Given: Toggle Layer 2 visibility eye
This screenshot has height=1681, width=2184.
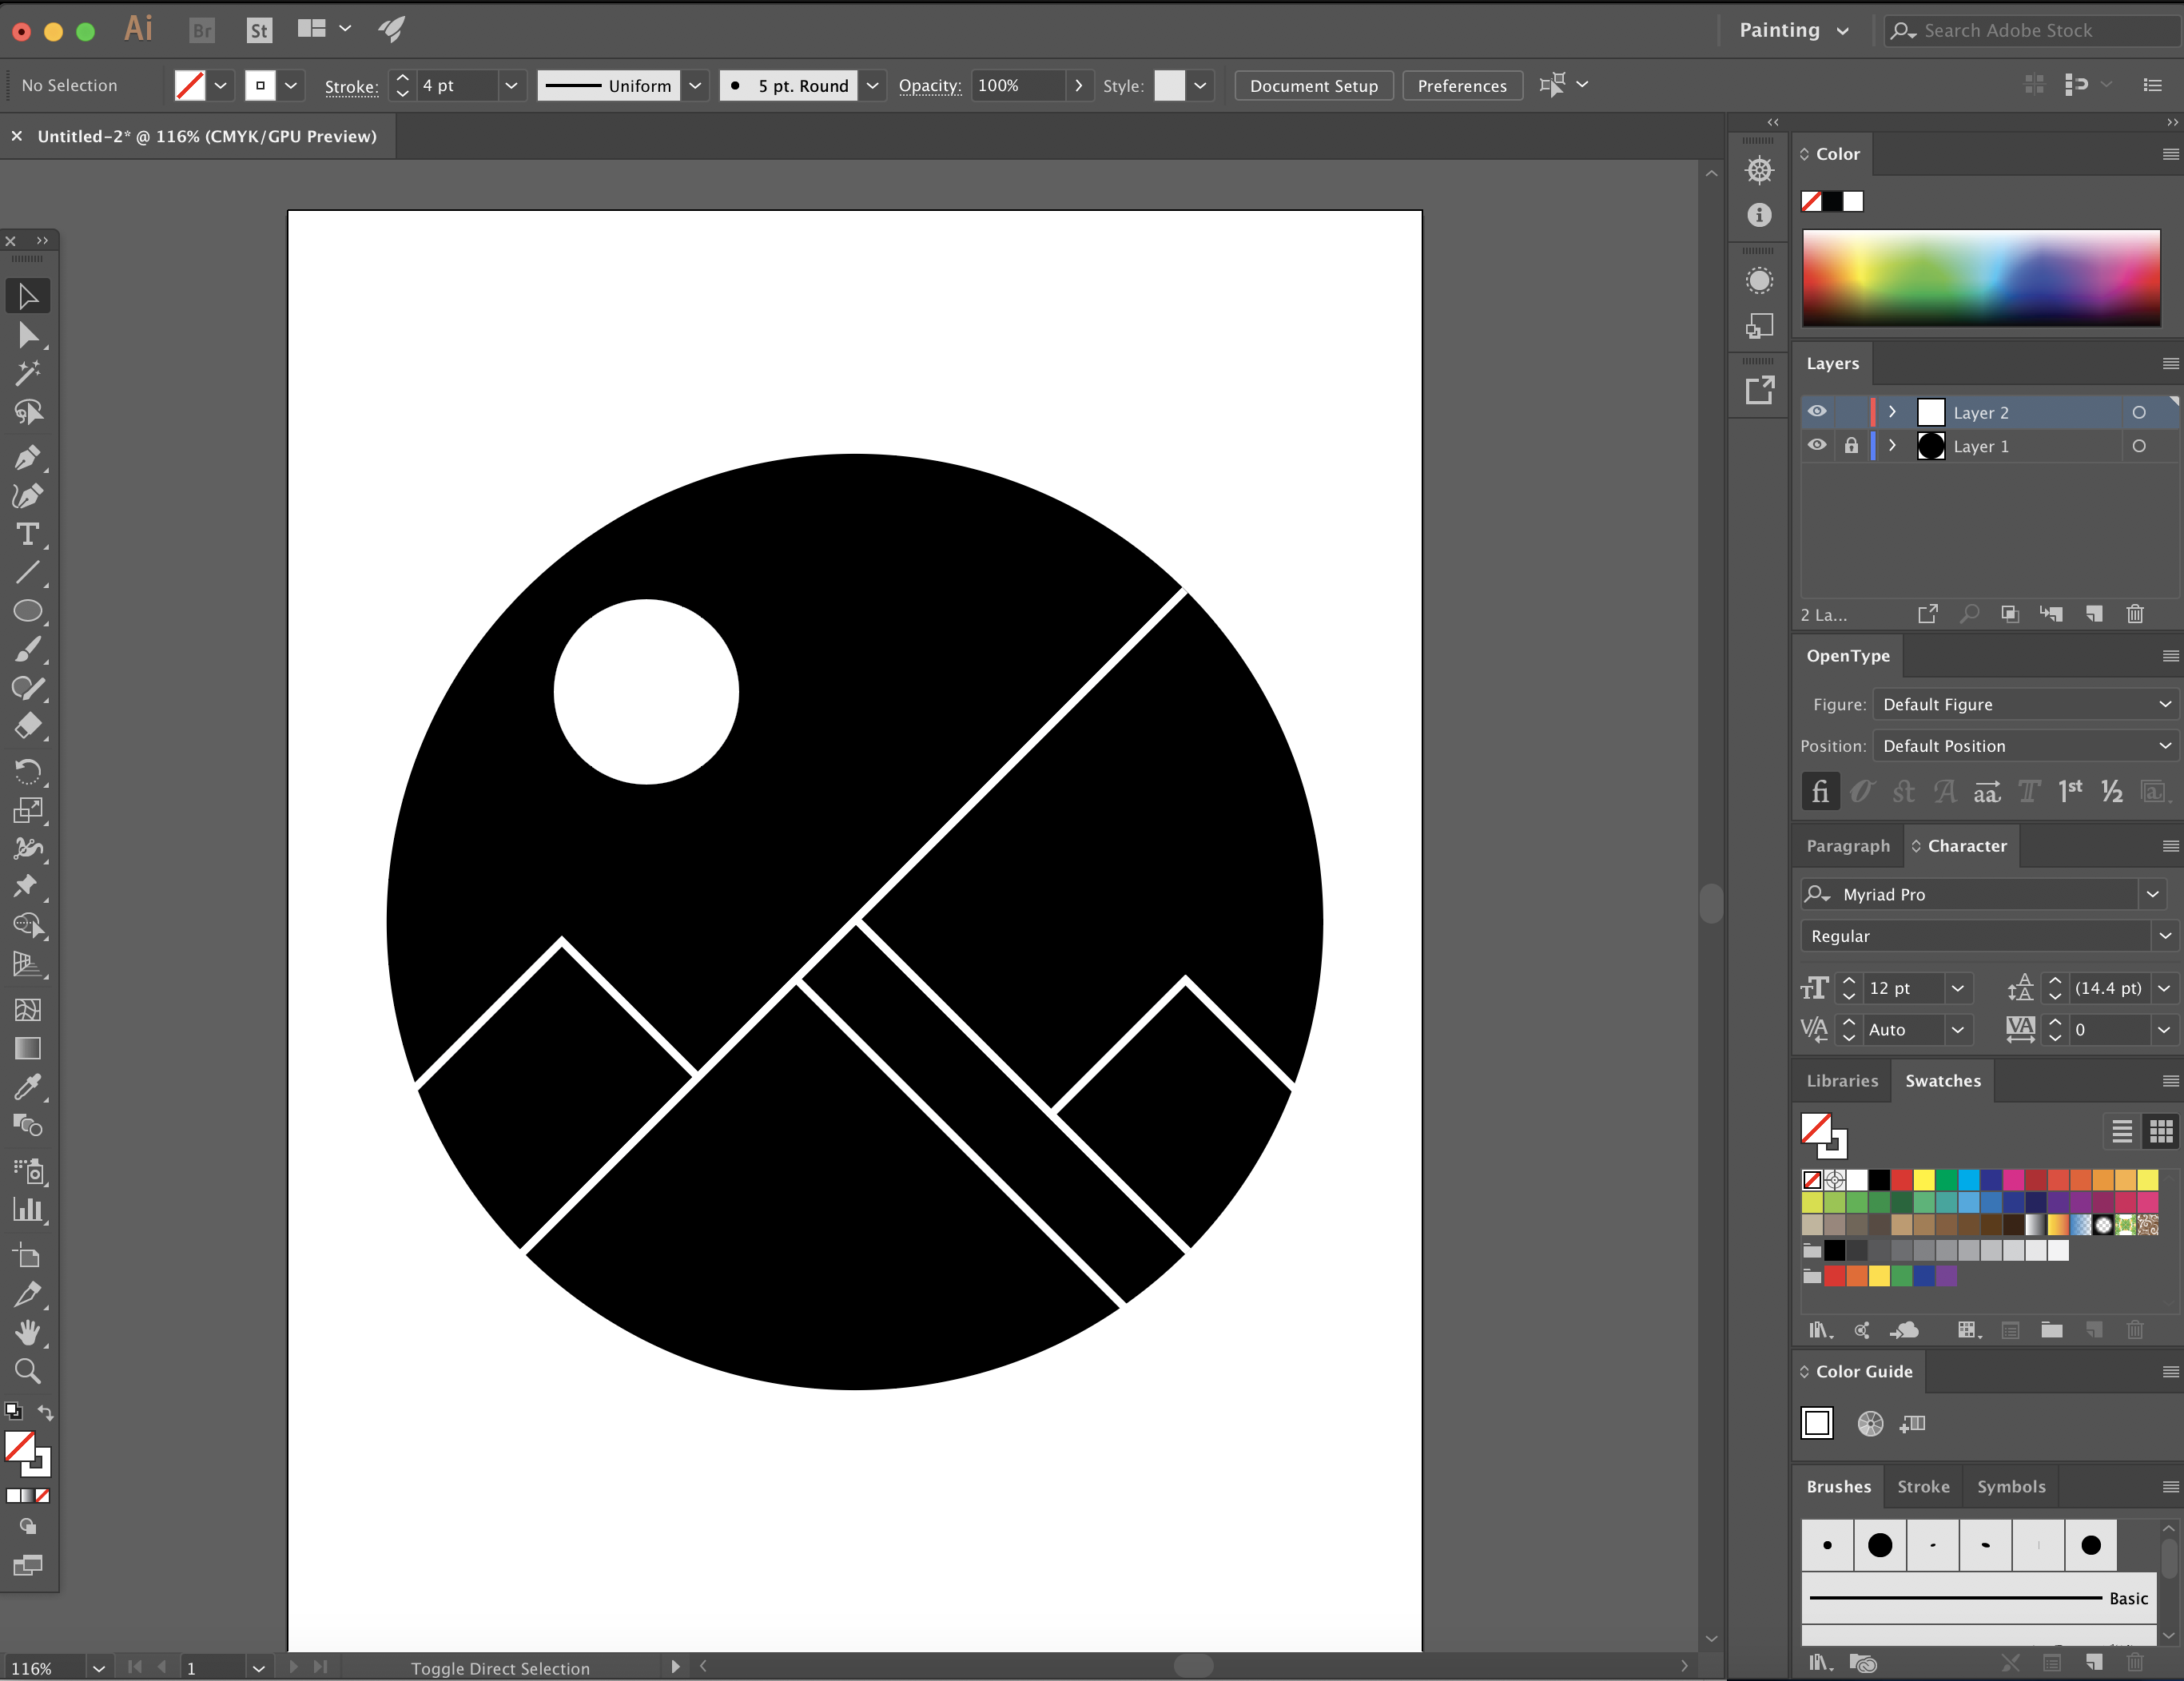Looking at the screenshot, I should [1817, 412].
